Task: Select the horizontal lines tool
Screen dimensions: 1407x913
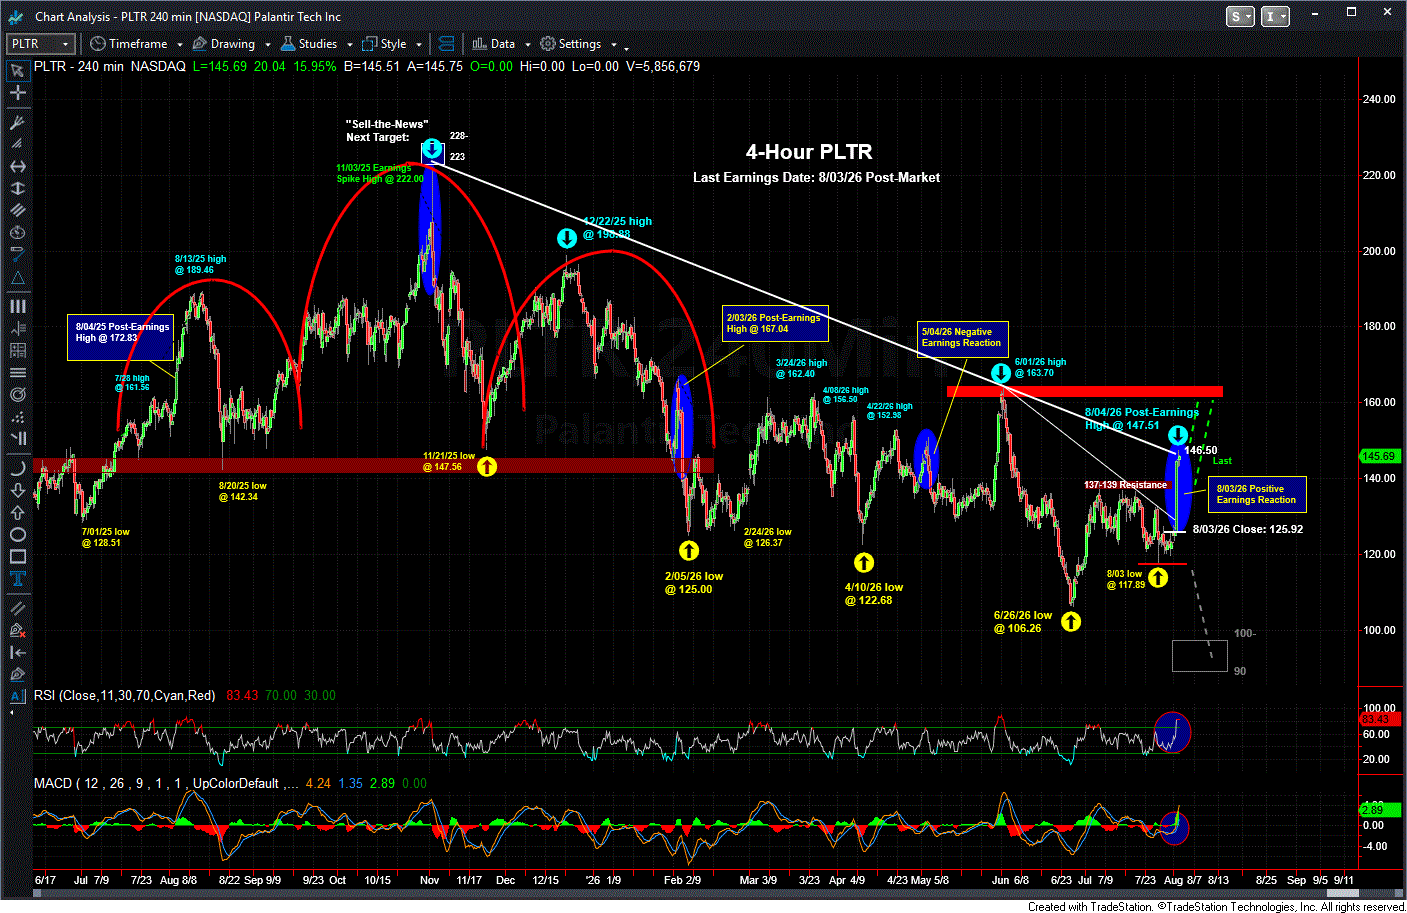Action: (x=17, y=372)
